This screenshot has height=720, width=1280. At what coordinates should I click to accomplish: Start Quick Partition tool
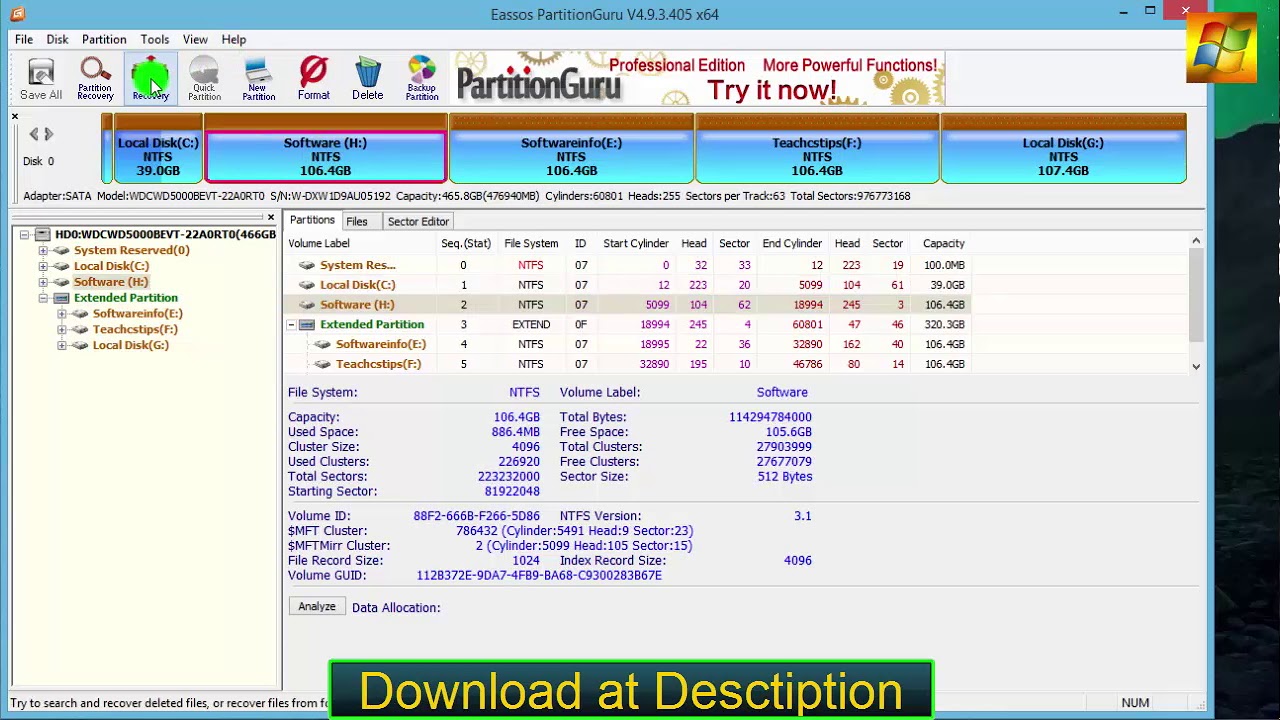[204, 79]
